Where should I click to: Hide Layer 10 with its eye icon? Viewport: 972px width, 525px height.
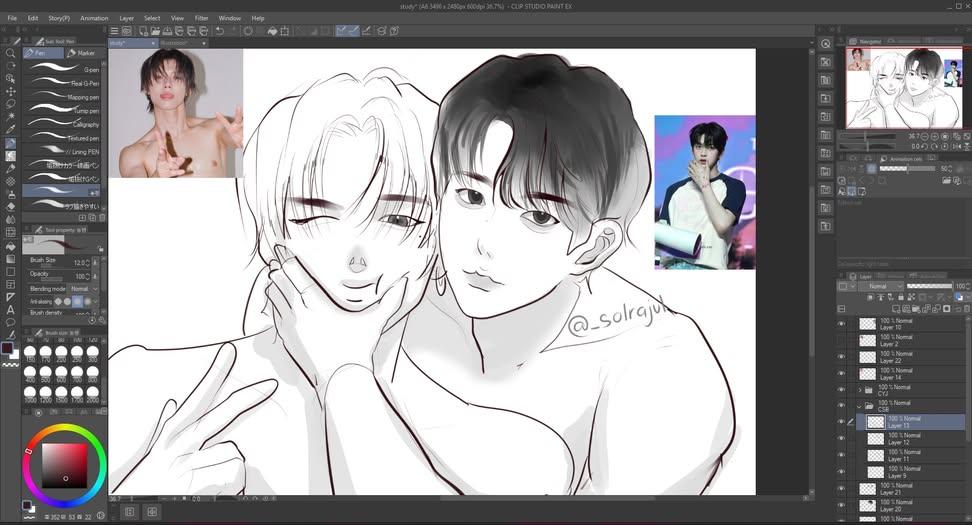[x=841, y=324]
